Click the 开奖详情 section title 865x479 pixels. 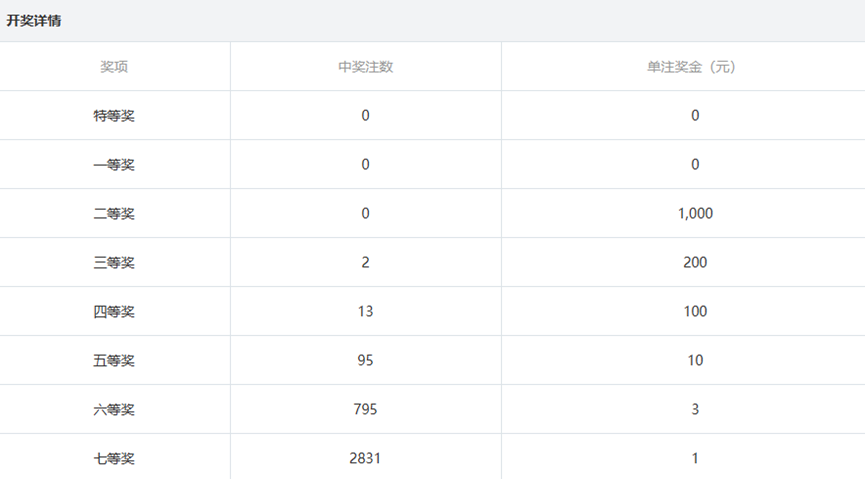tap(34, 20)
